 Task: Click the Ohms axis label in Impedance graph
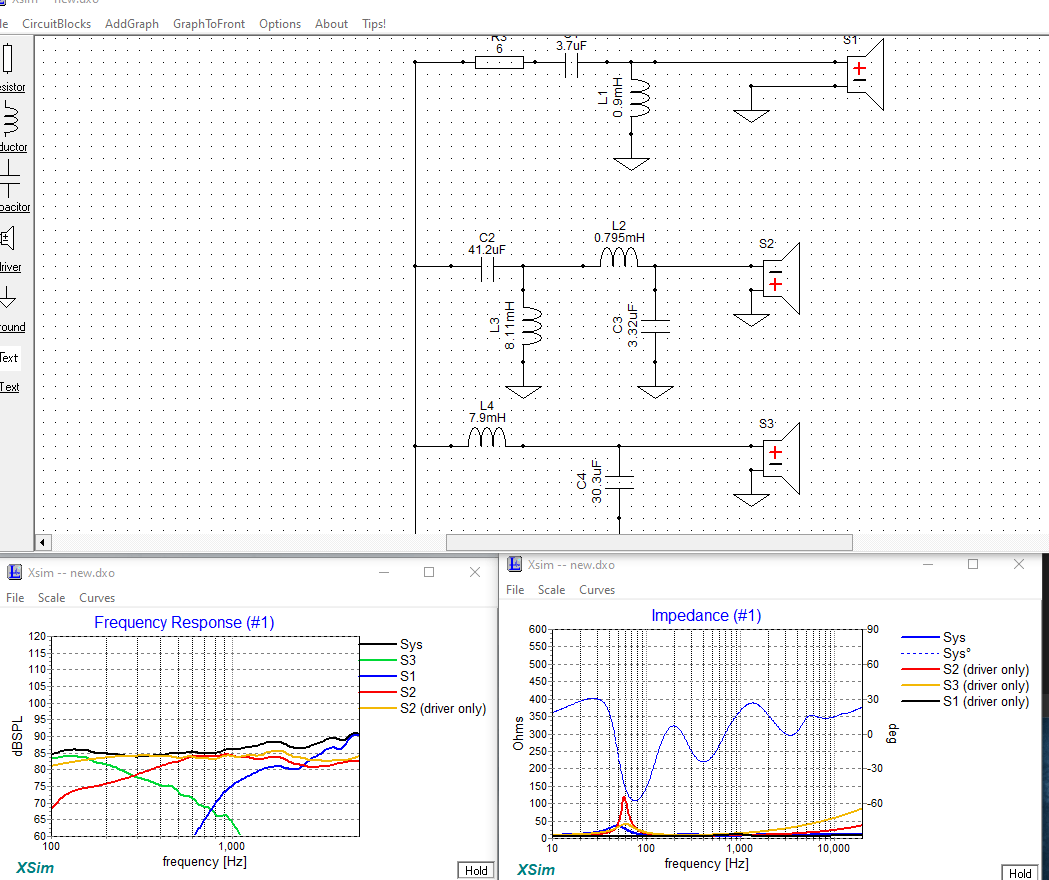[x=518, y=733]
